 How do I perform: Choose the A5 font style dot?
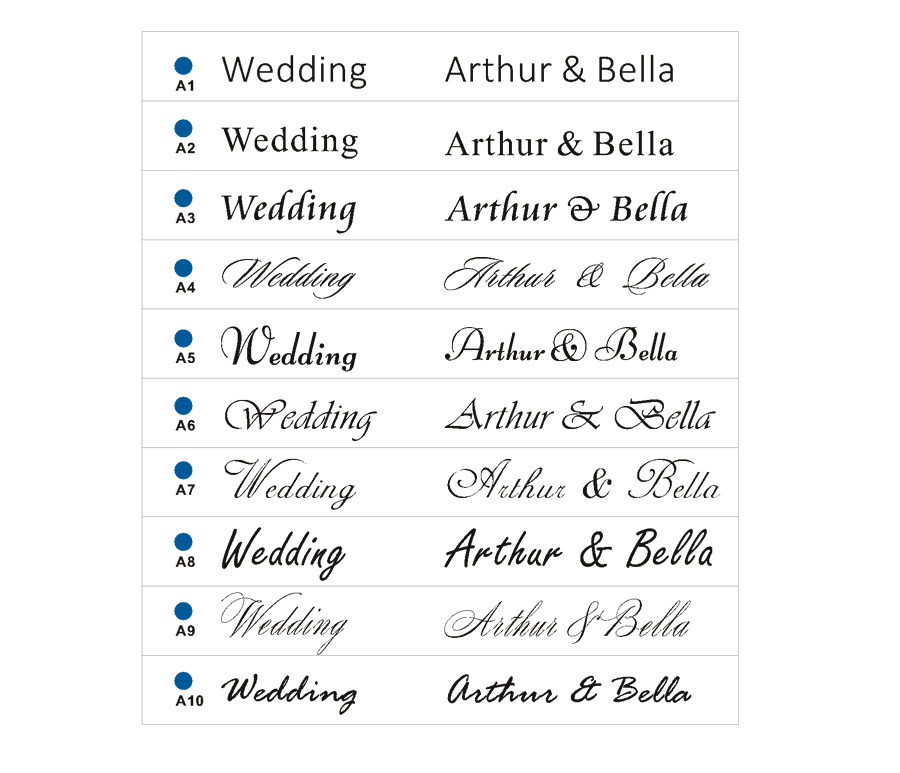(x=183, y=338)
